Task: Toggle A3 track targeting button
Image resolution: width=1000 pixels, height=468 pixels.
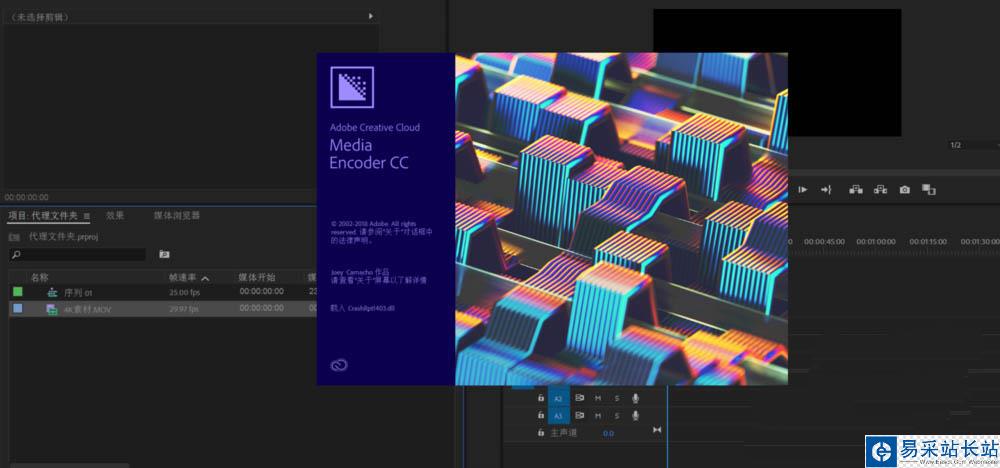Action: pyautogui.click(x=558, y=416)
